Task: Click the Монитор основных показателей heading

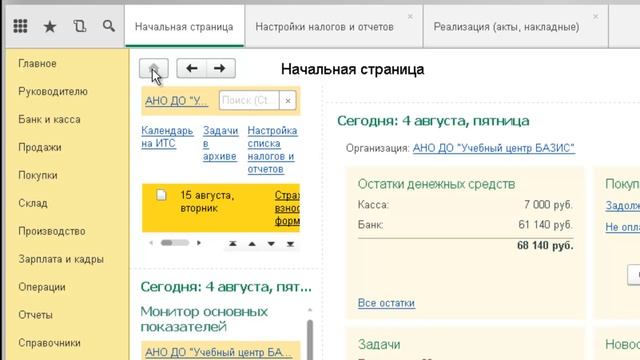Action: tap(204, 319)
